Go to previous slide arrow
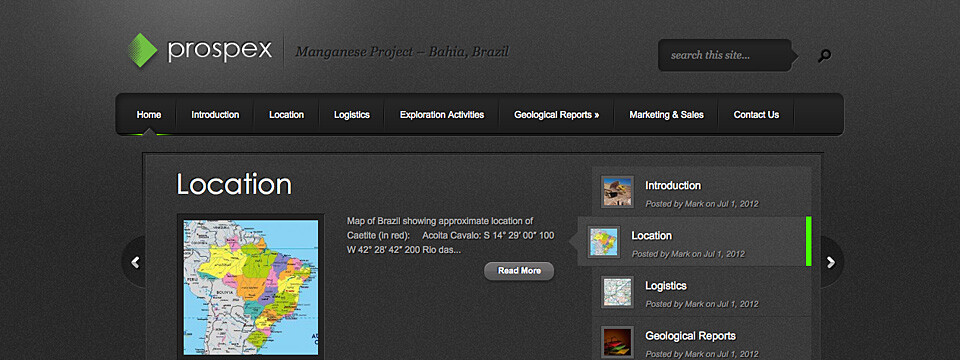Image resolution: width=960 pixels, height=360 pixels. point(135,262)
